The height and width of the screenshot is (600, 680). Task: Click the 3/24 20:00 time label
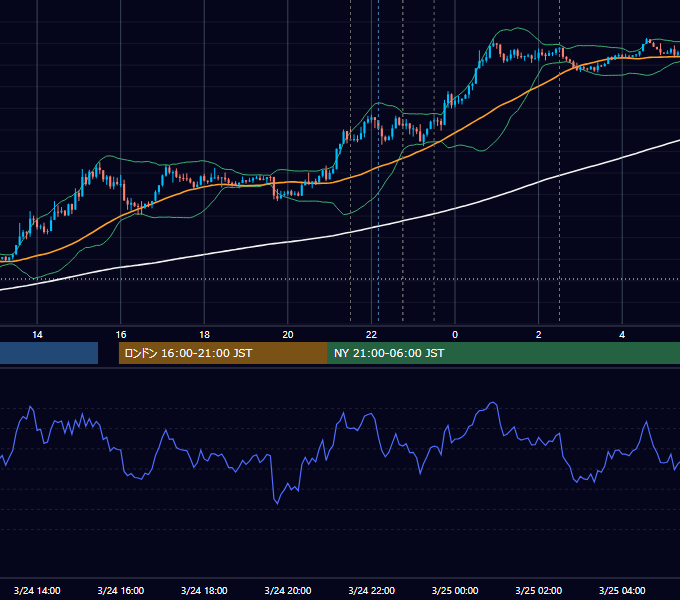288,590
